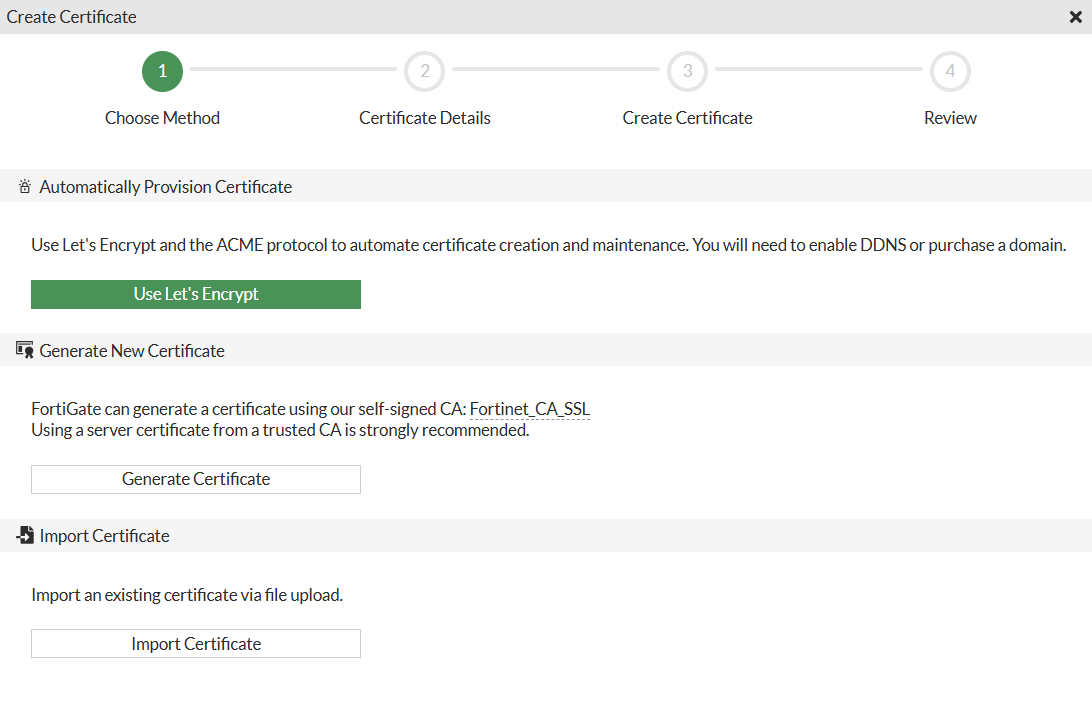Select step 1 Choose Method circle
The height and width of the screenshot is (707, 1092).
click(162, 71)
